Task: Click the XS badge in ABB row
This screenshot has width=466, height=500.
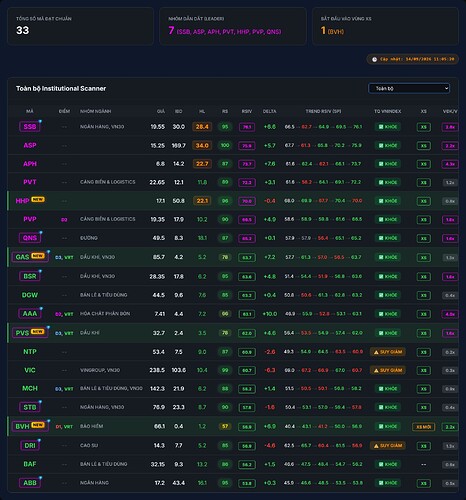Action: (424, 483)
